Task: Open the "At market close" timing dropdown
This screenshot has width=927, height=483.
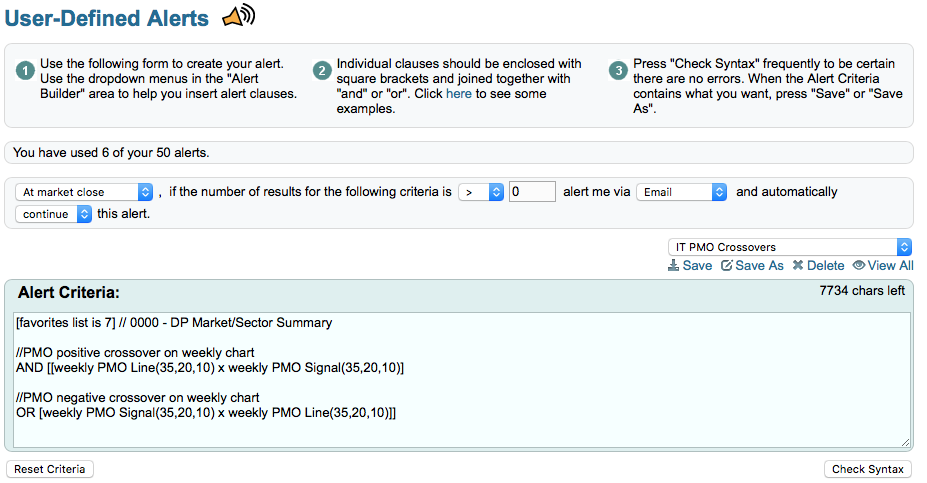Action: [x=85, y=192]
